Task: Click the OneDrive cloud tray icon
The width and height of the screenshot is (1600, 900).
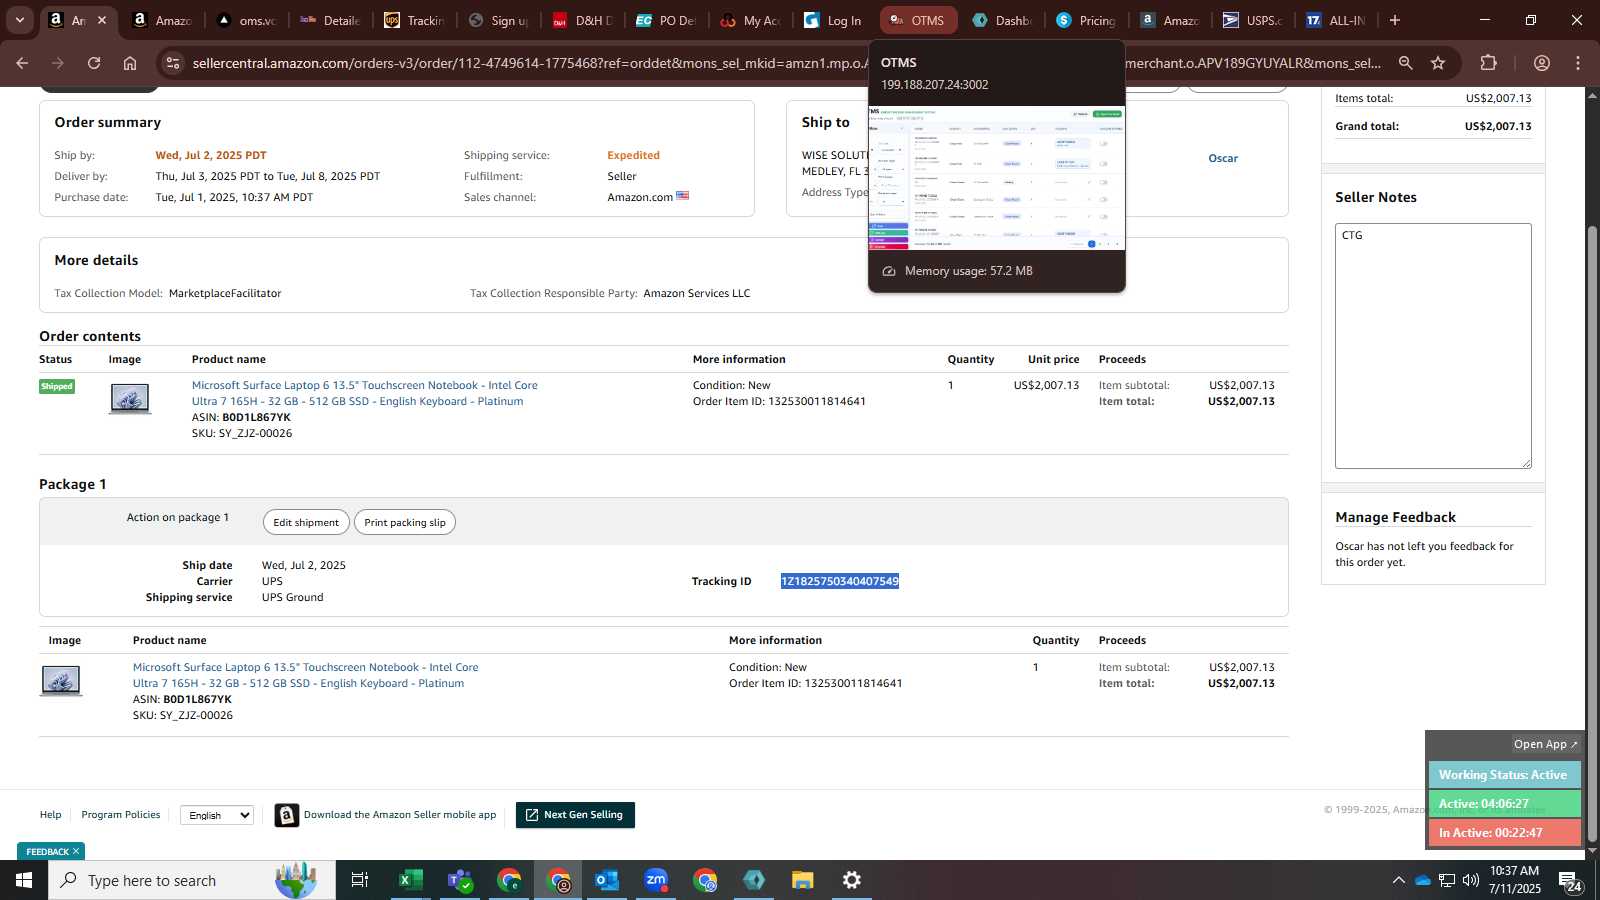Action: (x=1422, y=880)
